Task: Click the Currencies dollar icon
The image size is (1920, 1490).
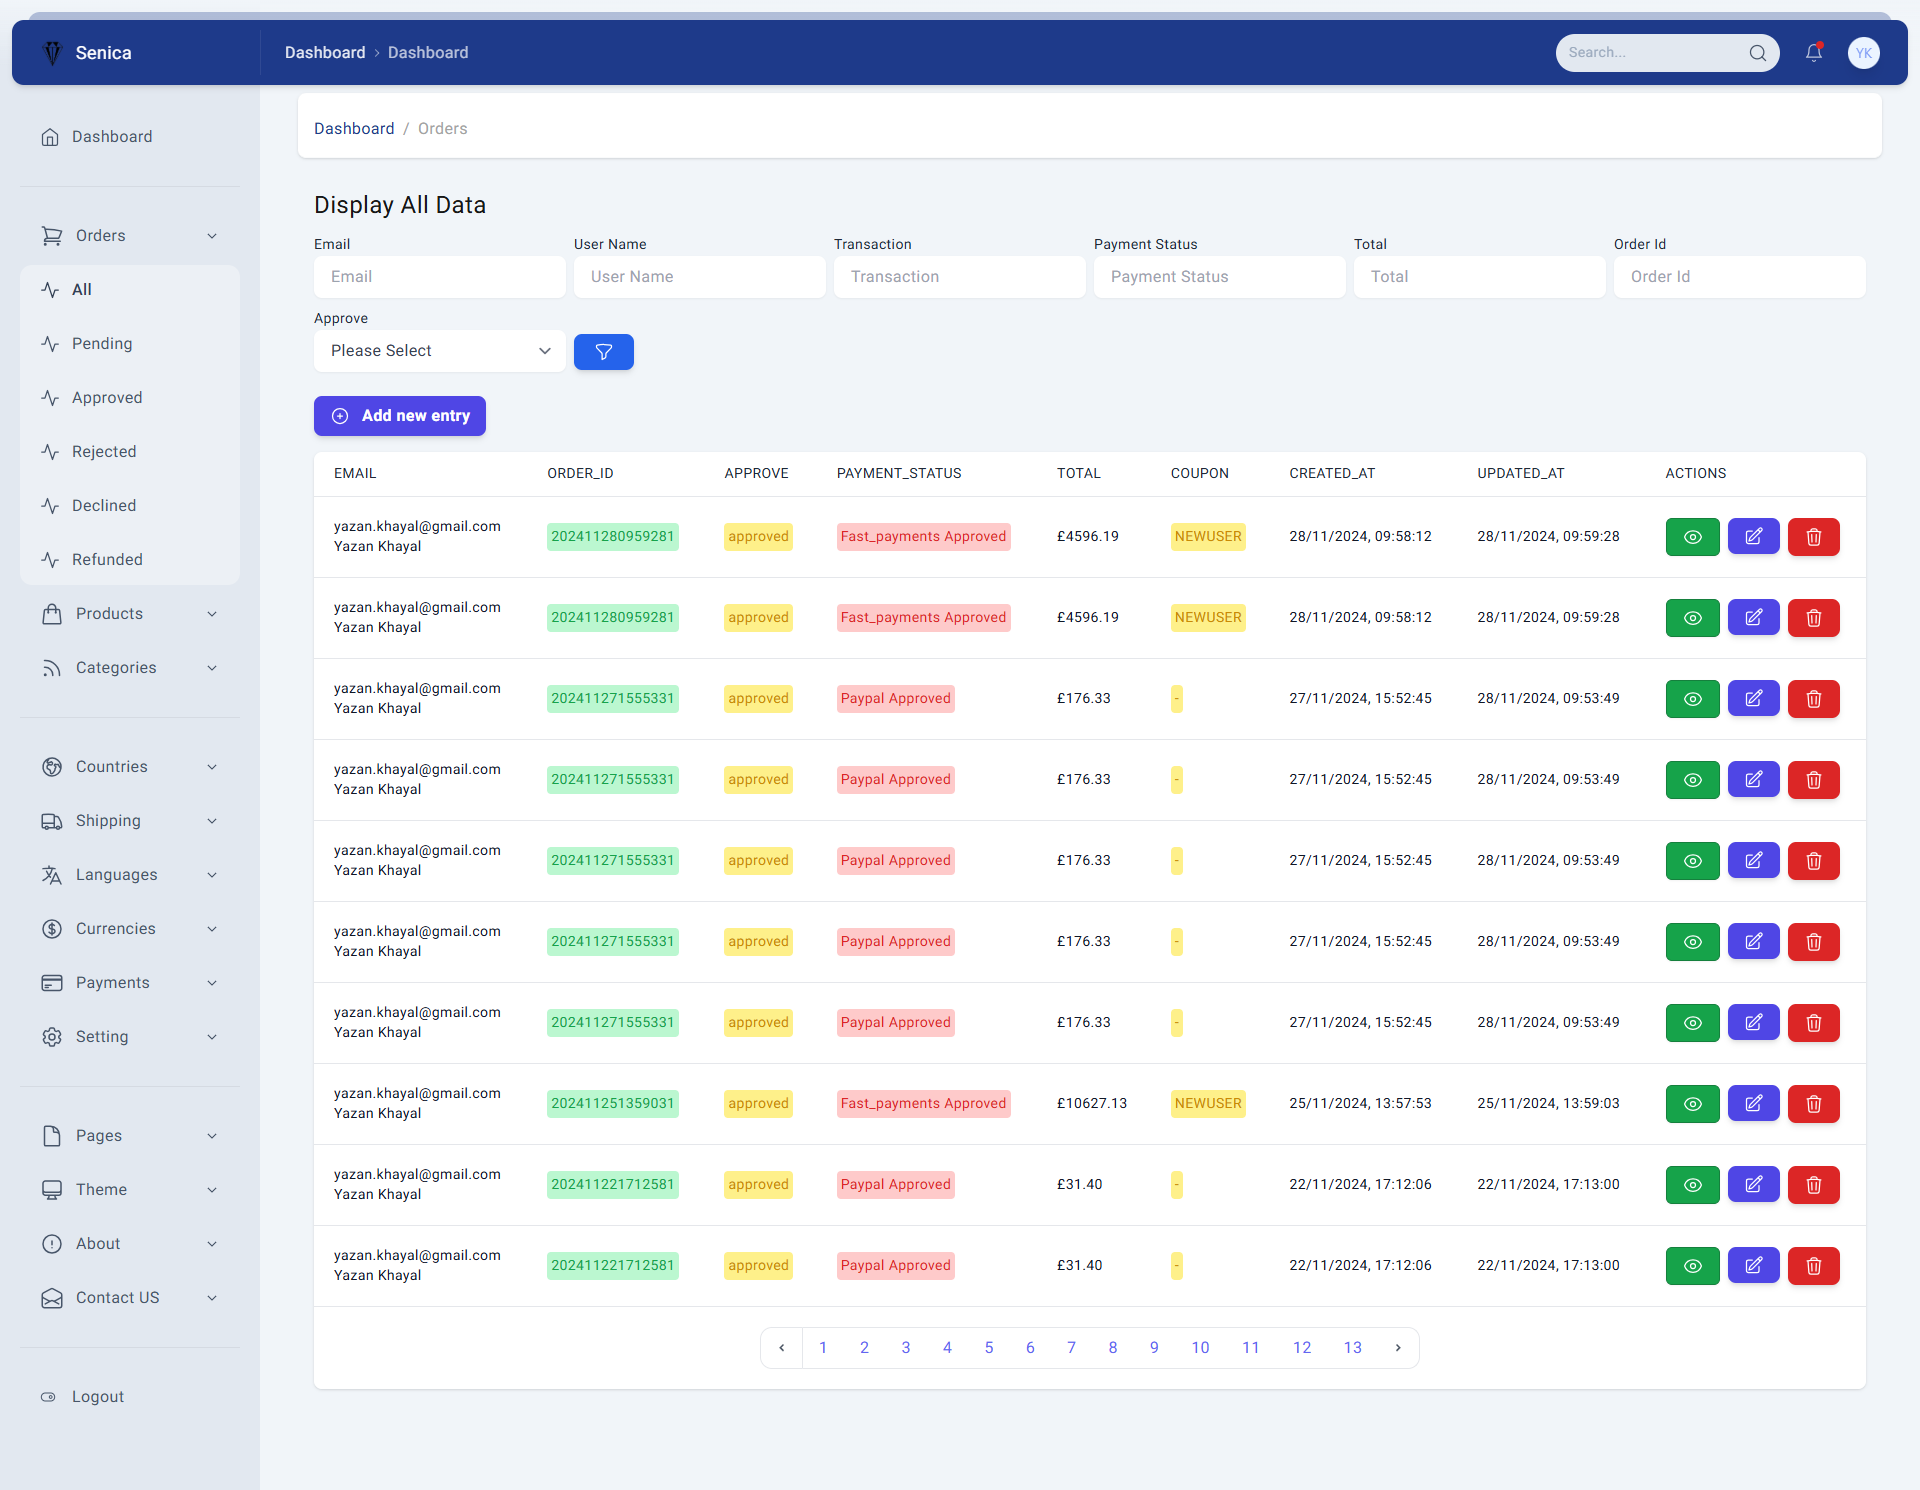Action: [x=52, y=929]
